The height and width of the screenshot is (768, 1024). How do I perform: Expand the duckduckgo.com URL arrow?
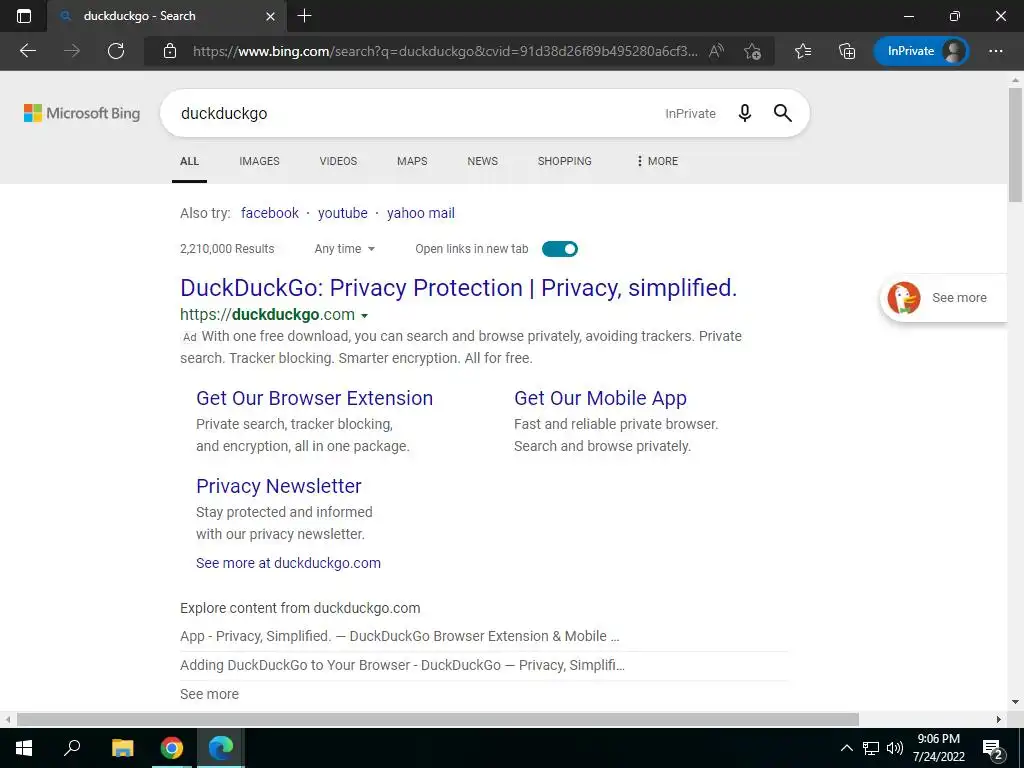tap(364, 316)
